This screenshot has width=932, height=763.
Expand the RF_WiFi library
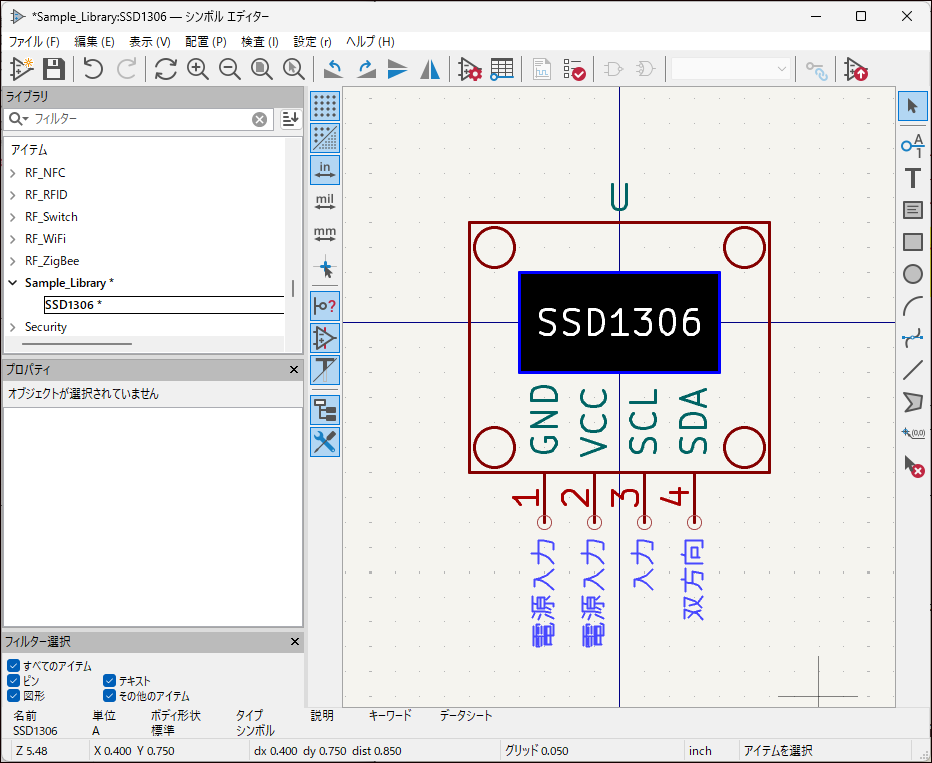(x=13, y=239)
